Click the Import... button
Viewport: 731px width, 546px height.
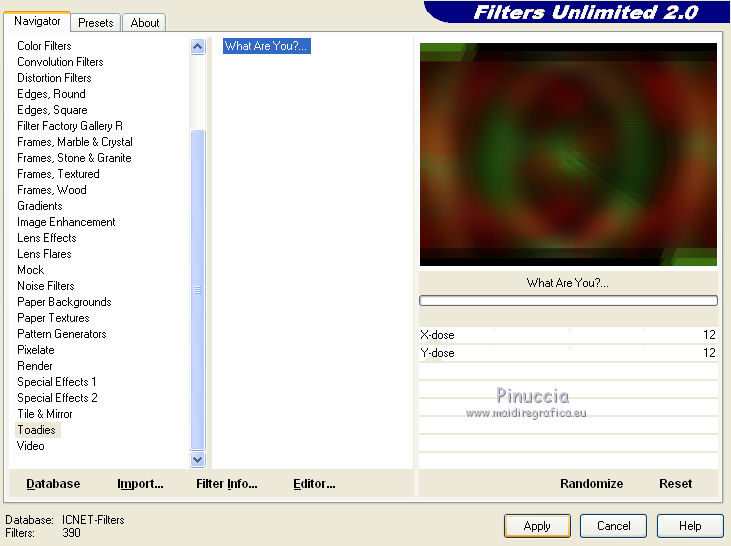140,484
